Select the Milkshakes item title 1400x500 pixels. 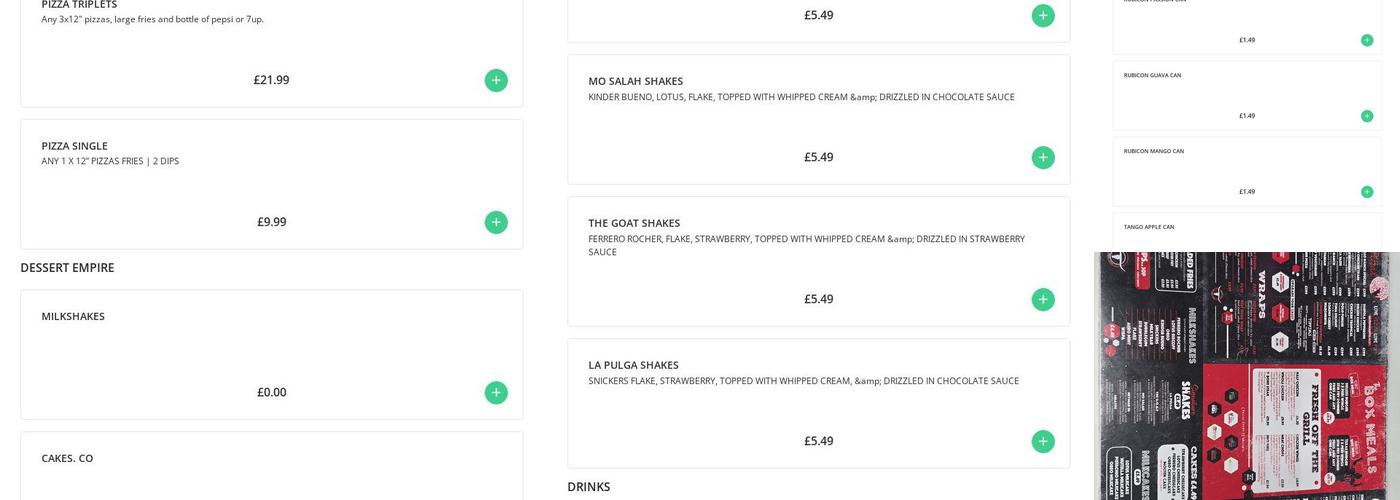click(x=73, y=316)
